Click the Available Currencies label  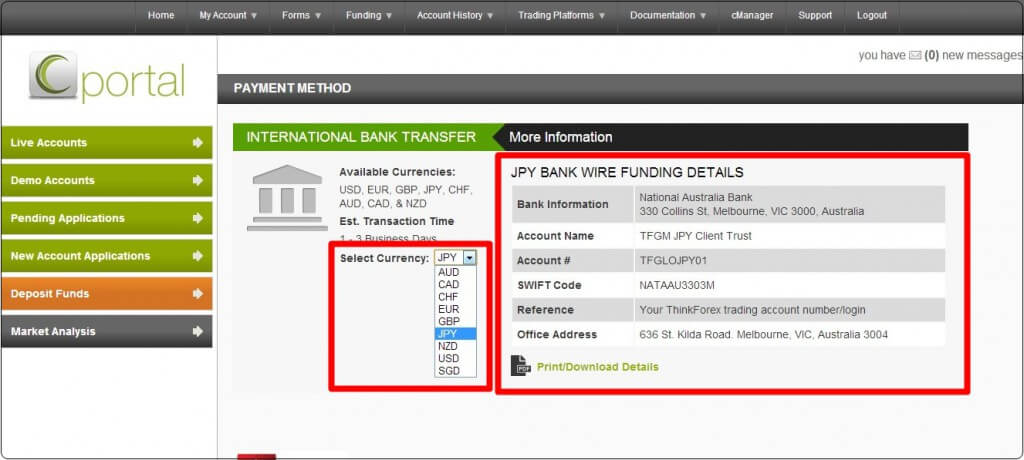(397, 172)
